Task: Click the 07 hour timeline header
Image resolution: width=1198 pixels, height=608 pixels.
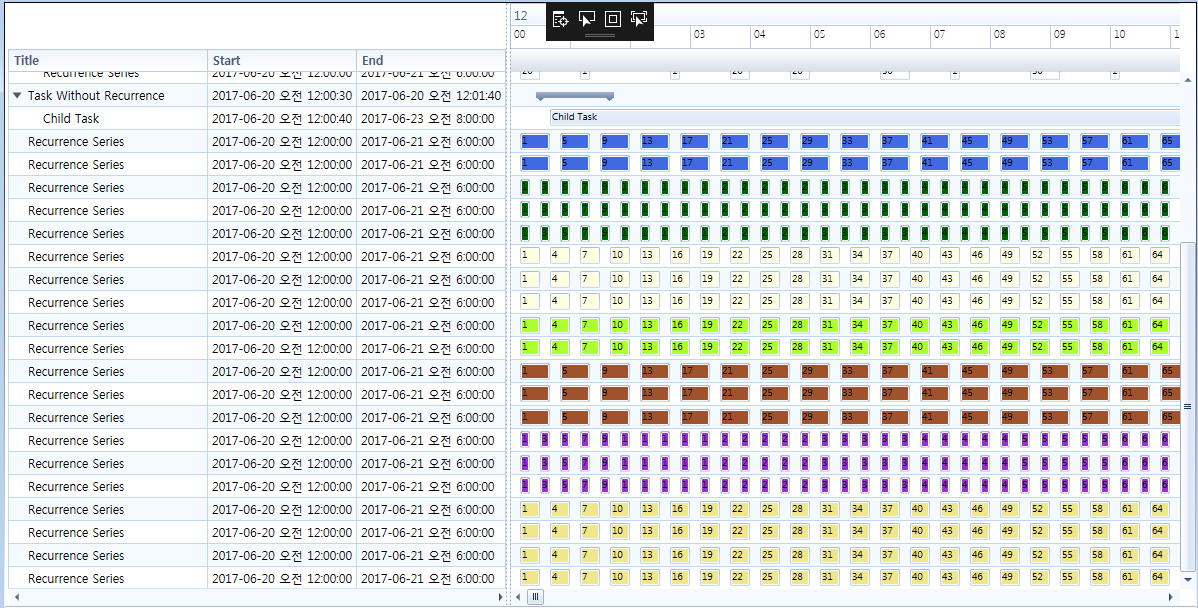Action: pyautogui.click(x=960, y=37)
